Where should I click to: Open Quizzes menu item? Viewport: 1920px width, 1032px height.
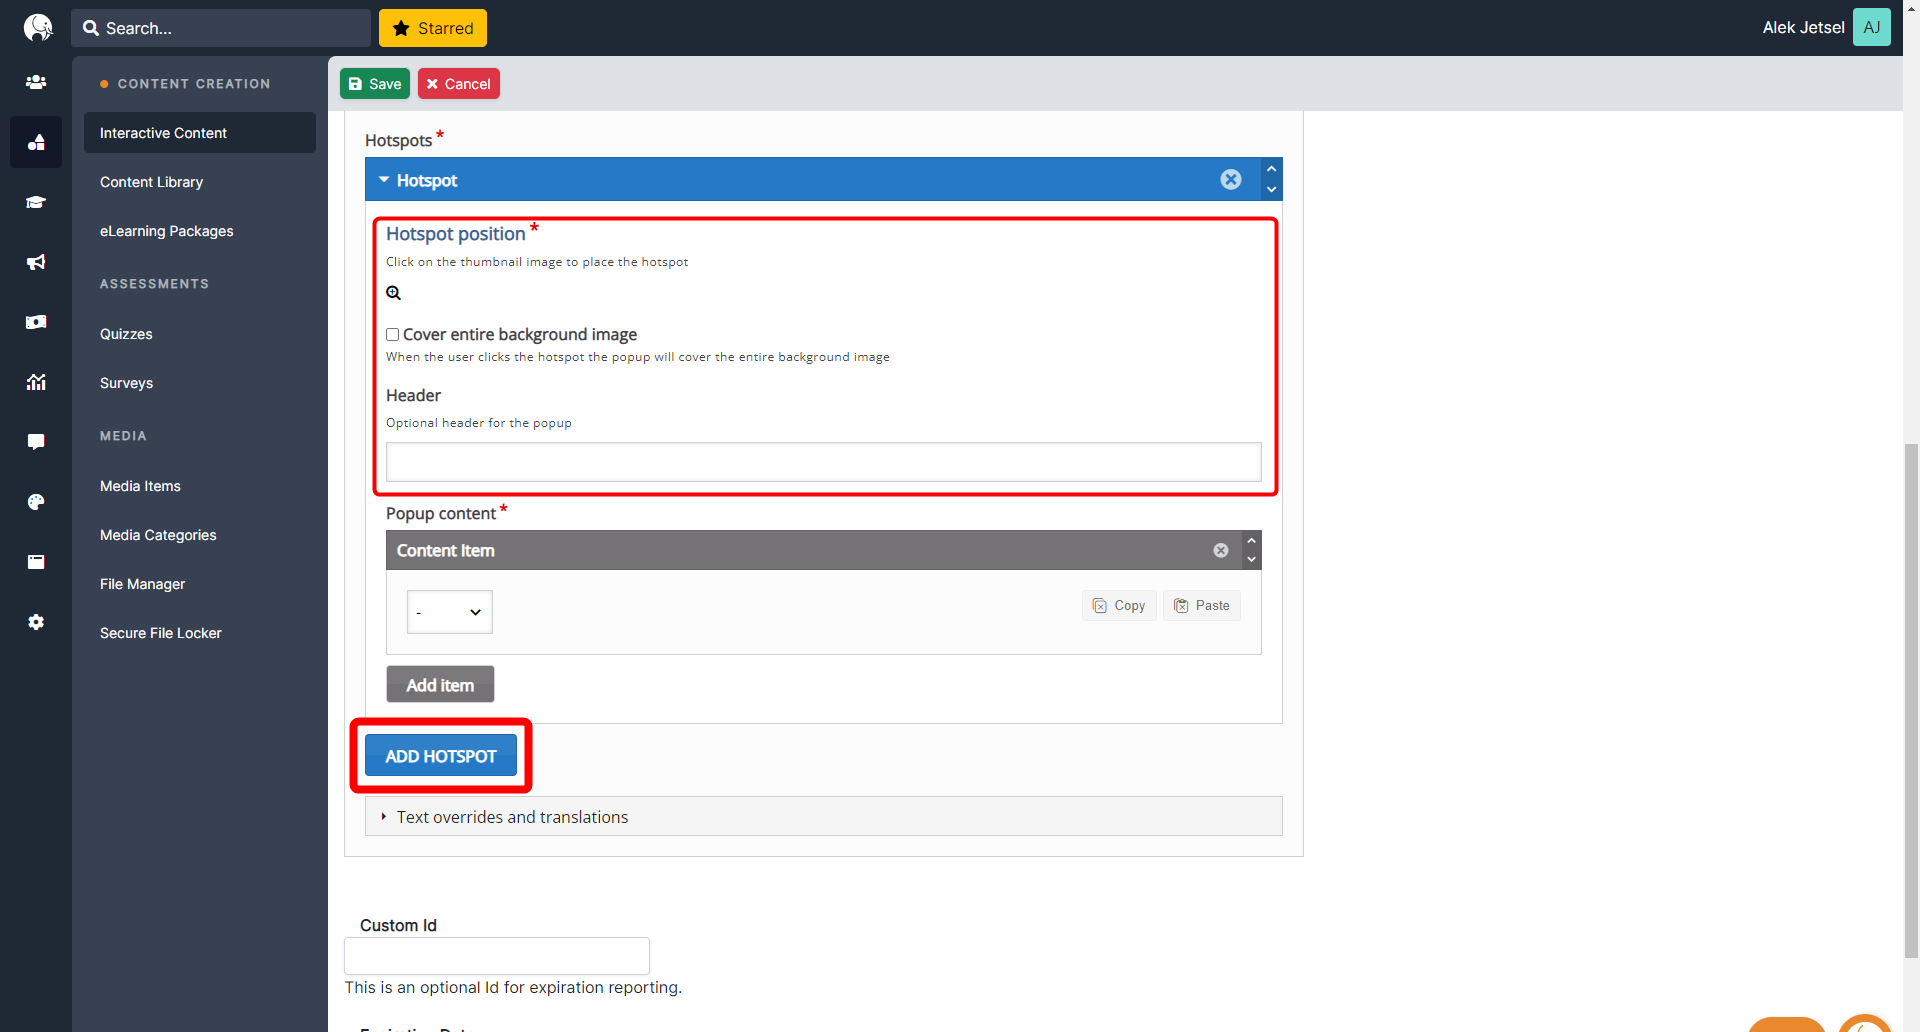click(x=126, y=334)
